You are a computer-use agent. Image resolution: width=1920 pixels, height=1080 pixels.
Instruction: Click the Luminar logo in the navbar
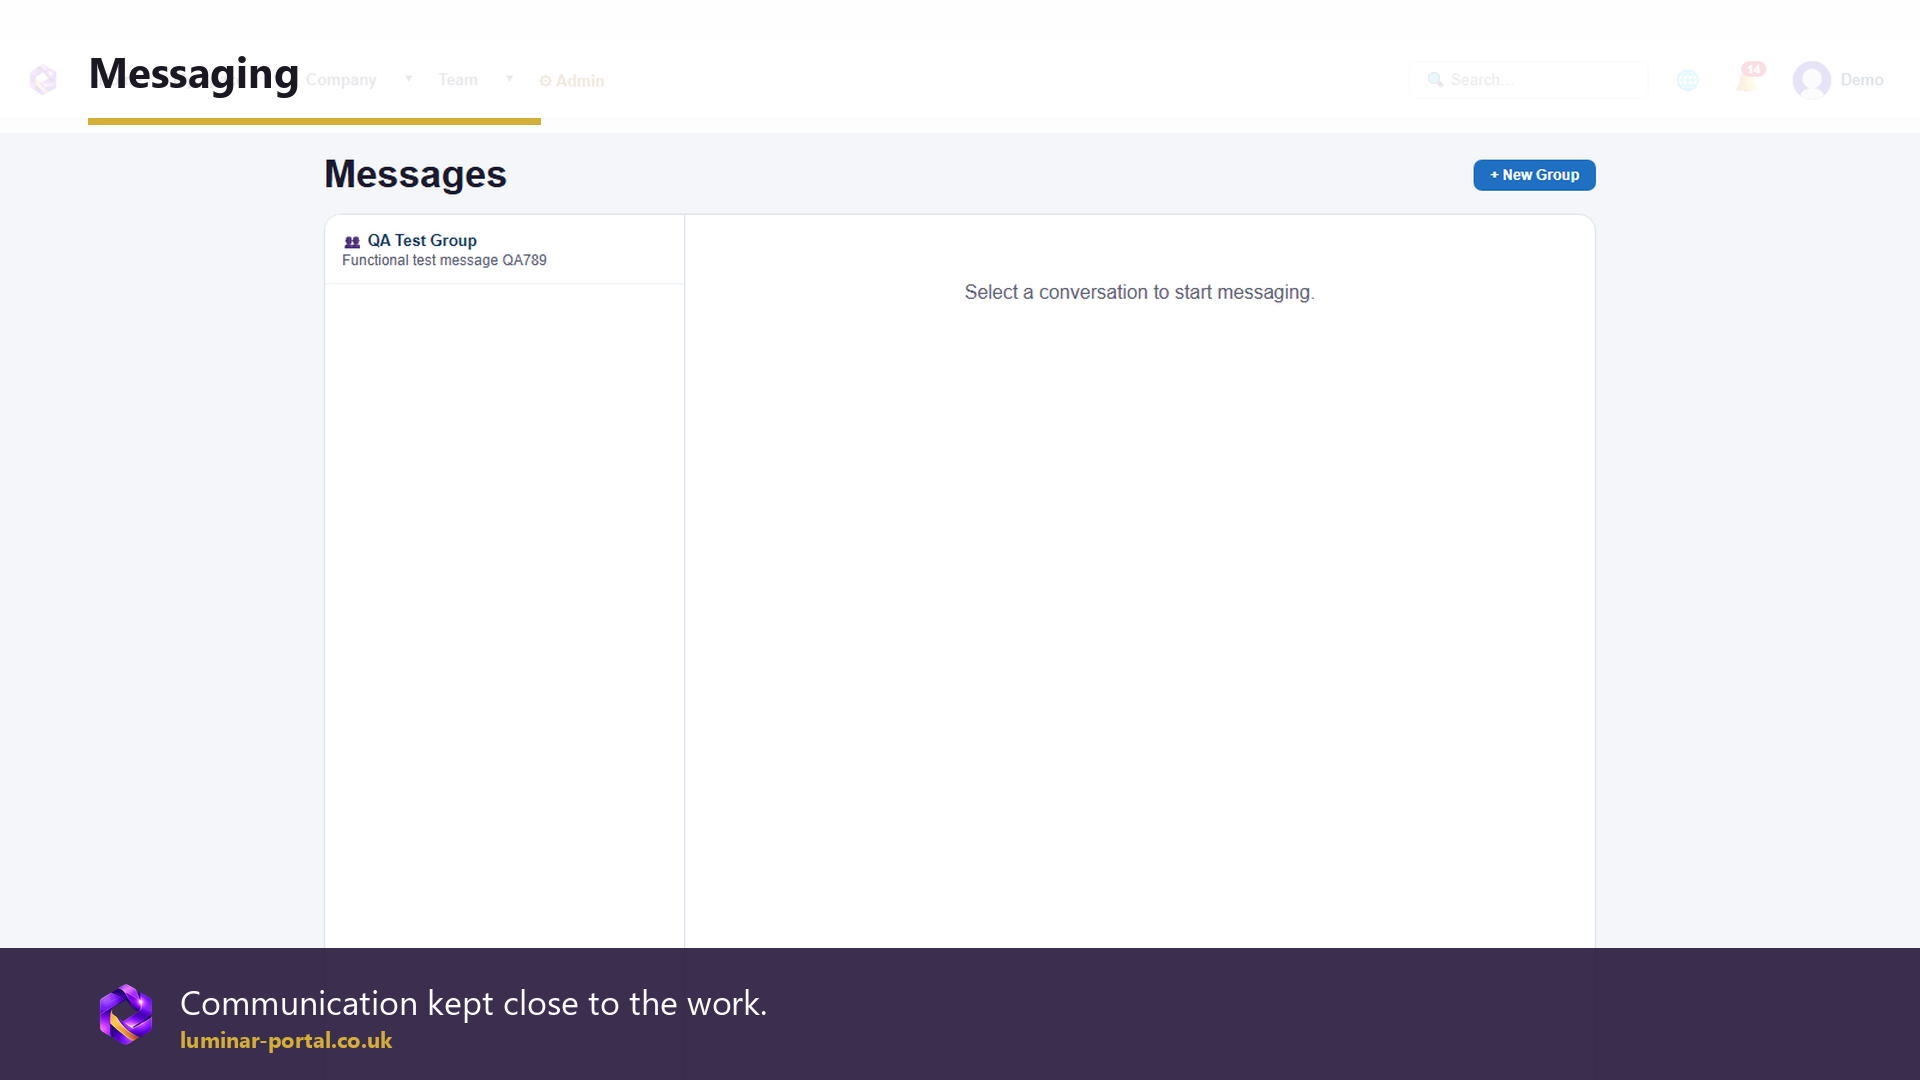coord(43,80)
